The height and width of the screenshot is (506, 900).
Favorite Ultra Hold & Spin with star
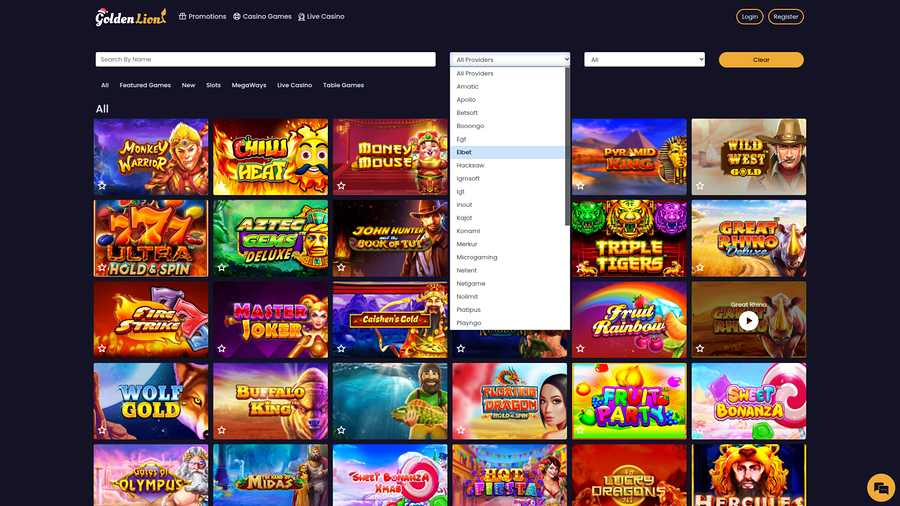click(102, 267)
